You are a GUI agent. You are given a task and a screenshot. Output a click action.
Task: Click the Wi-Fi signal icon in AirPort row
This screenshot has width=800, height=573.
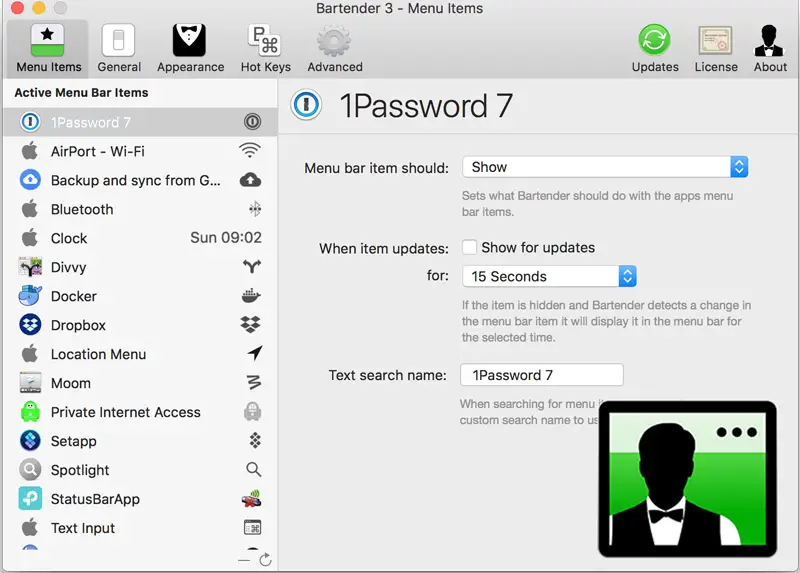coord(250,151)
